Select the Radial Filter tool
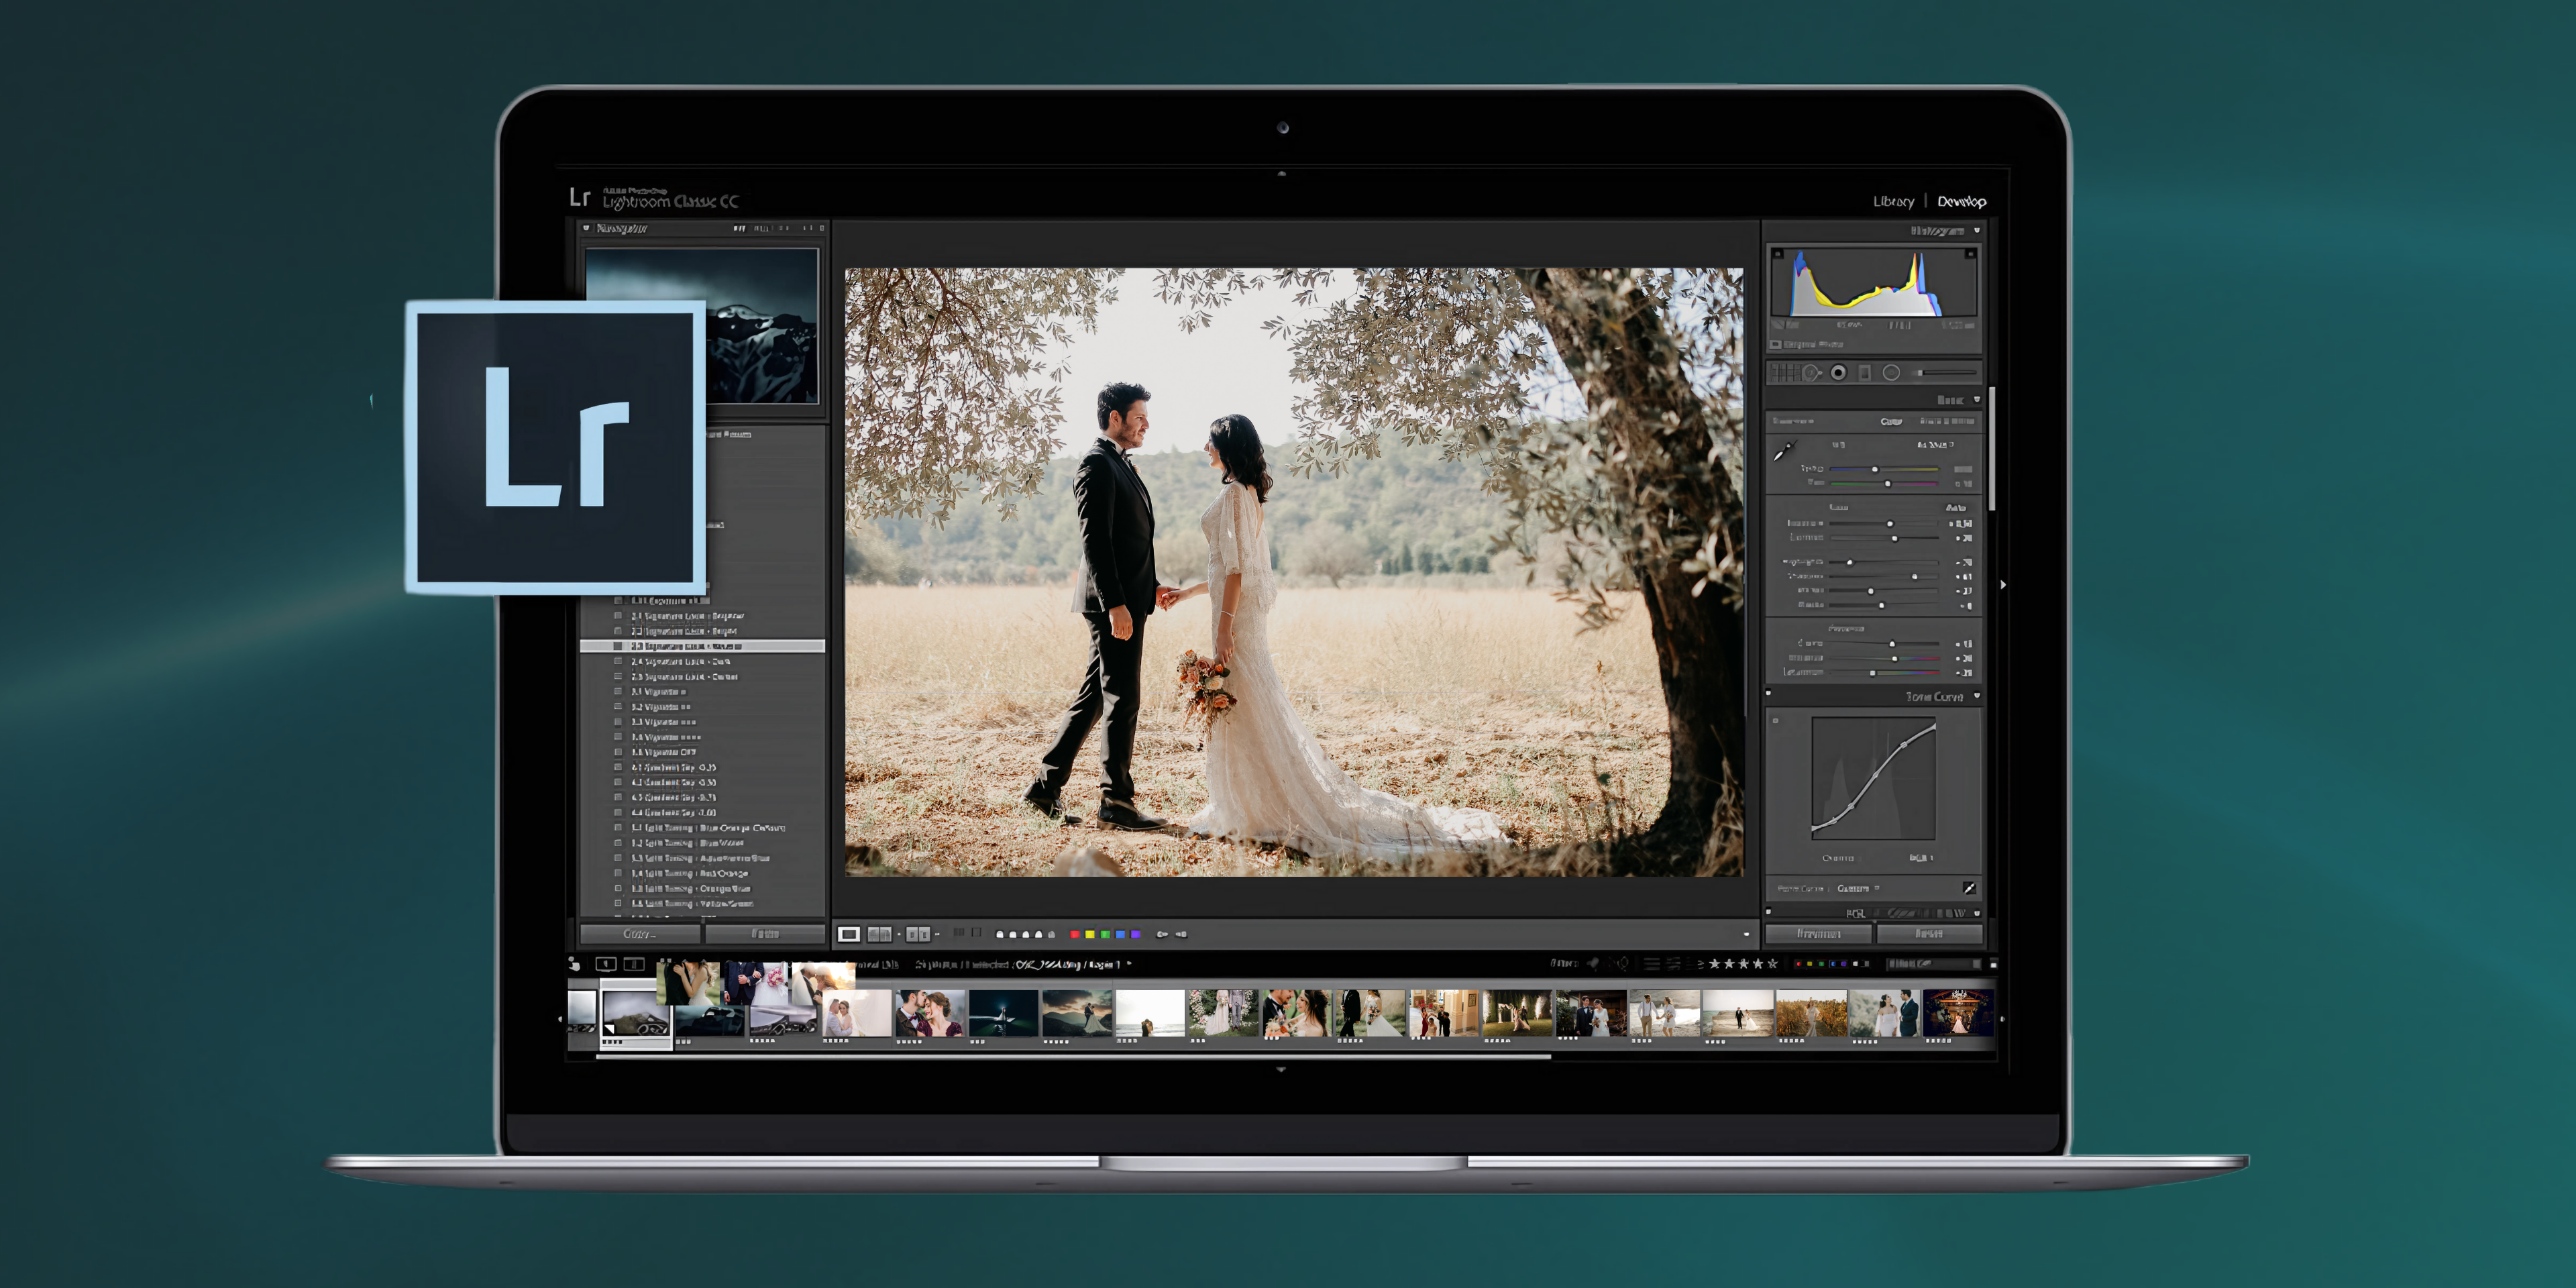 point(1891,372)
